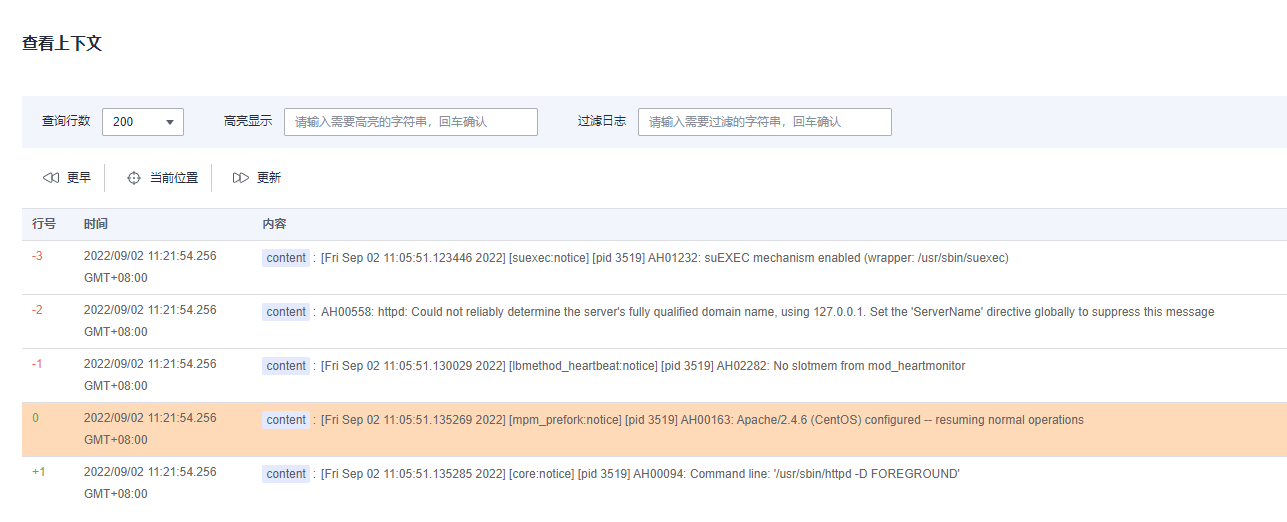
Task: Click the double-left arrow earlier icon
Action: (51, 178)
